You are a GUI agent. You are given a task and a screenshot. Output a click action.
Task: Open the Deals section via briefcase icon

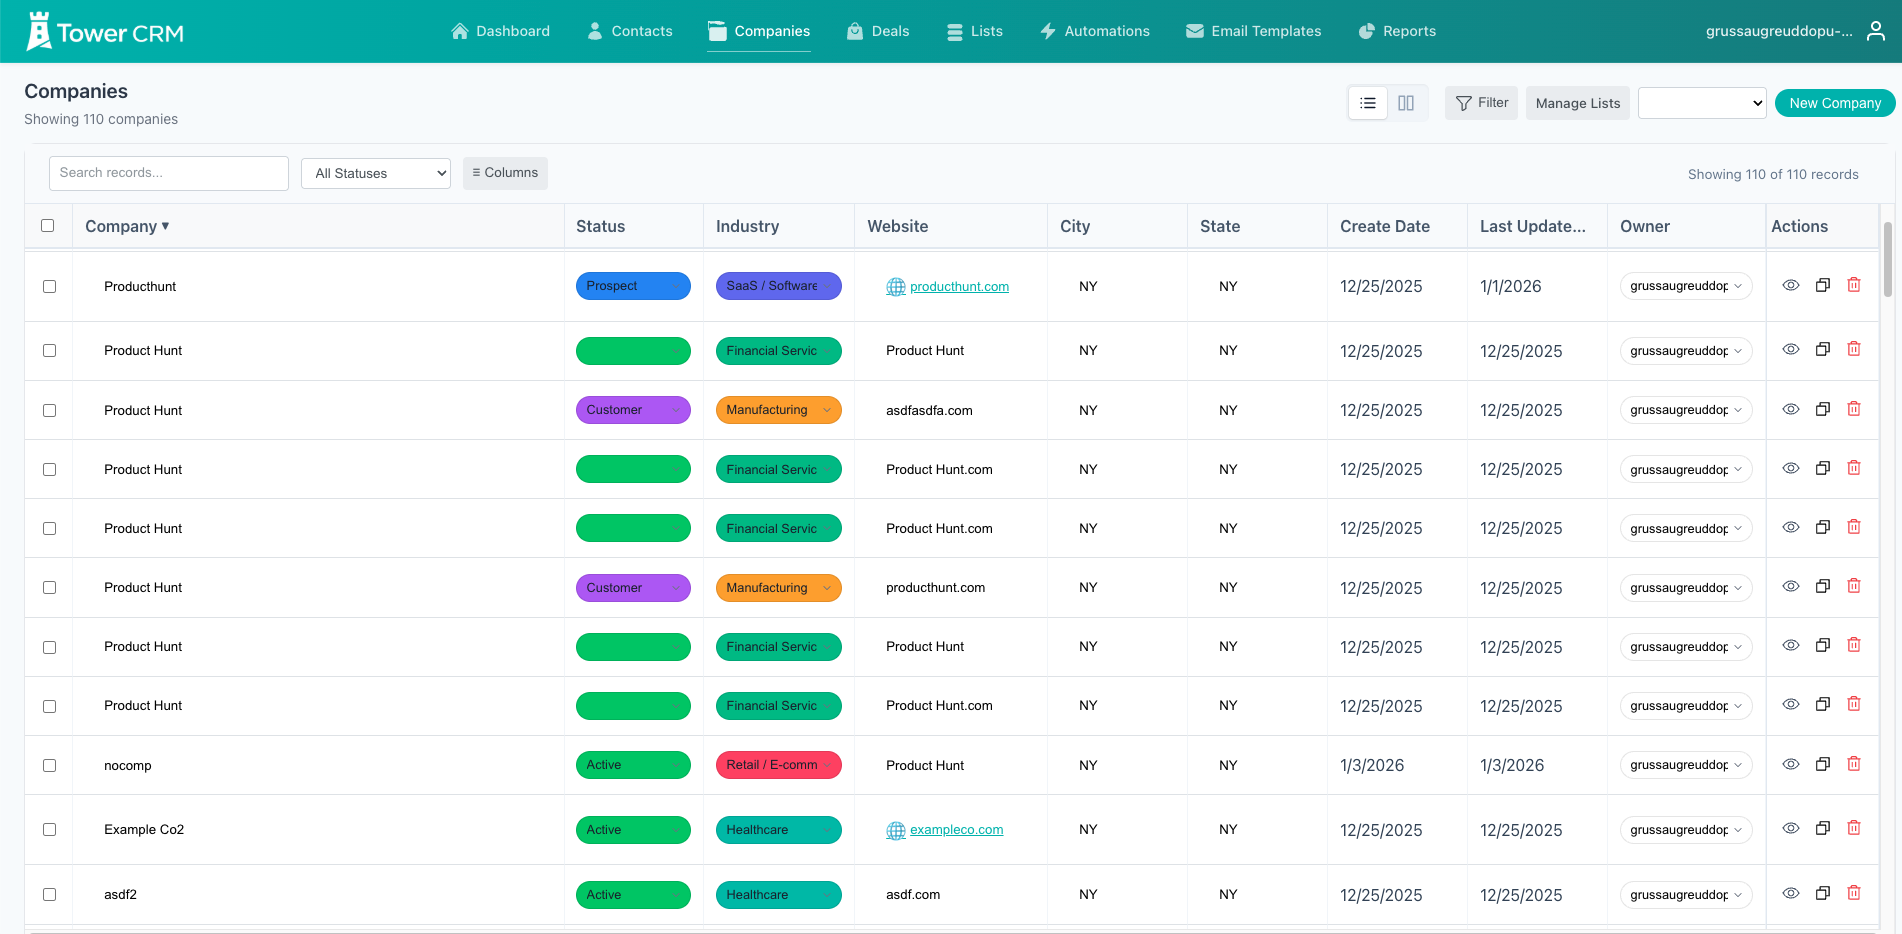pyautogui.click(x=854, y=31)
